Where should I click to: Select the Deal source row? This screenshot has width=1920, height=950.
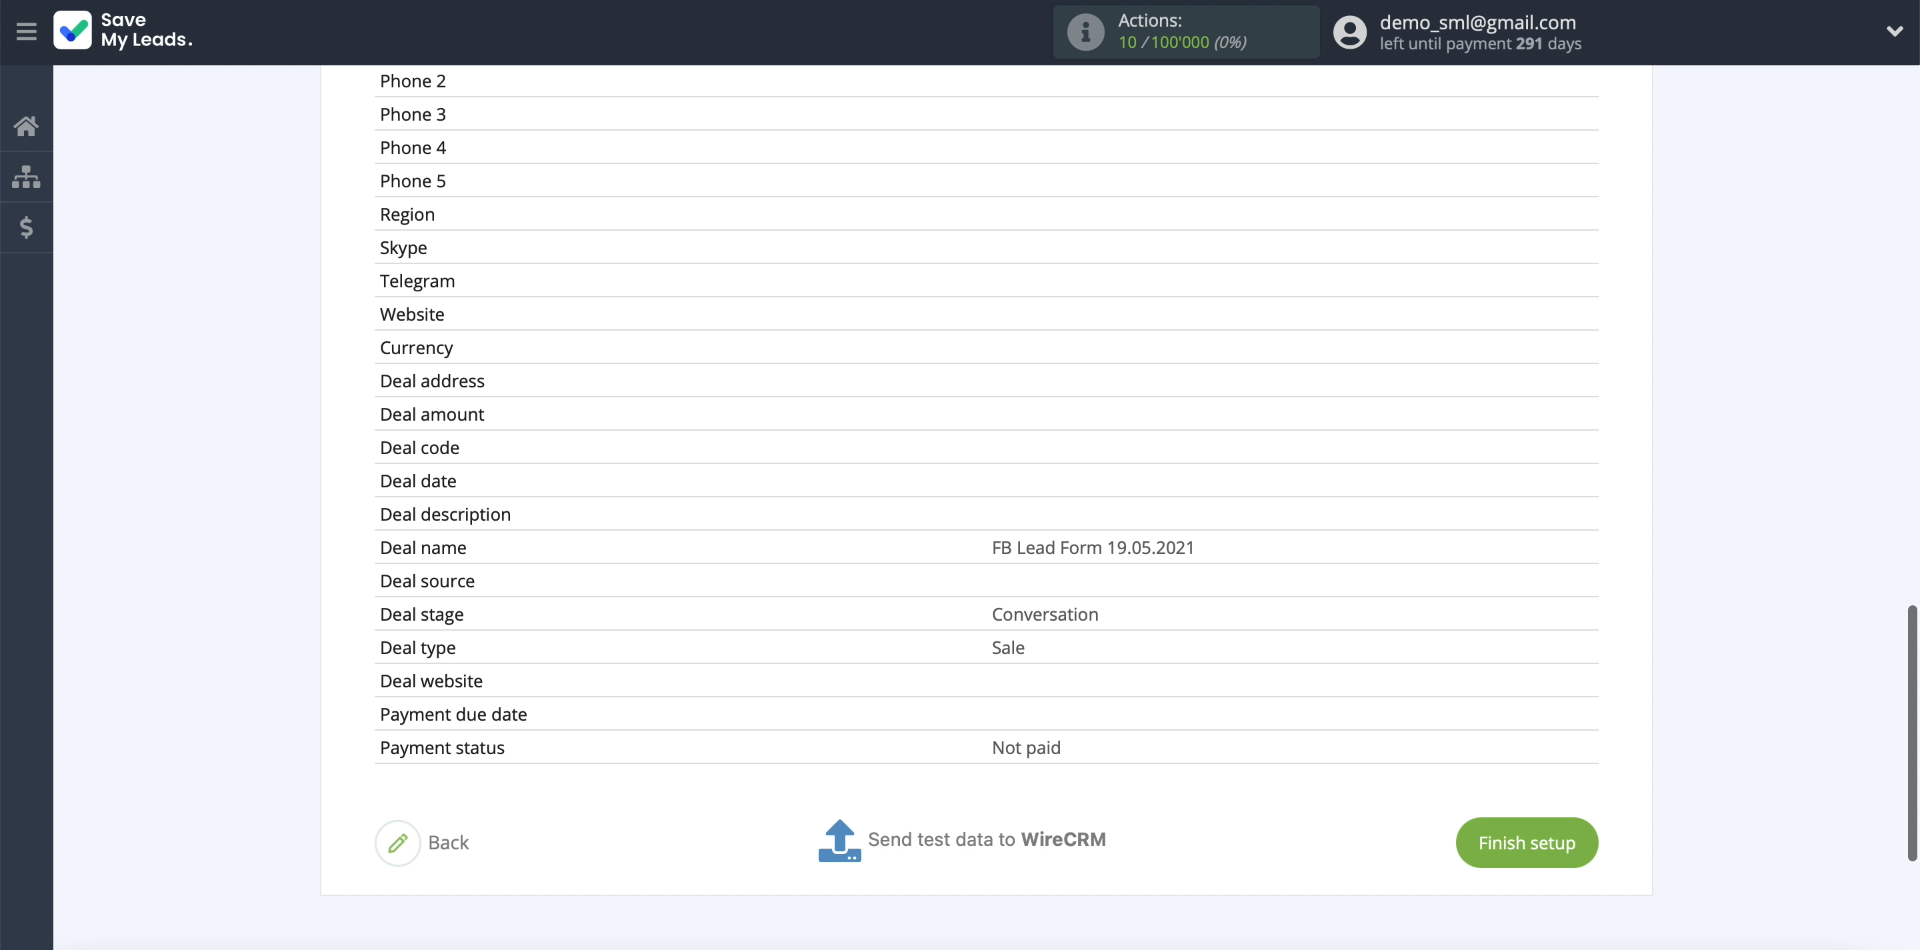(x=986, y=581)
